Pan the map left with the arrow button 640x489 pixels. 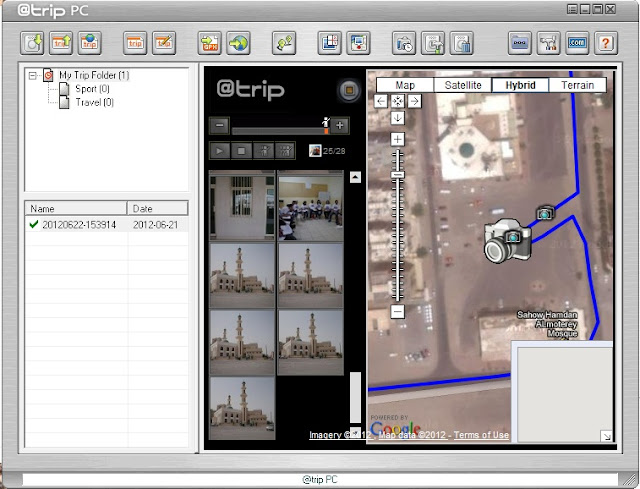click(381, 101)
